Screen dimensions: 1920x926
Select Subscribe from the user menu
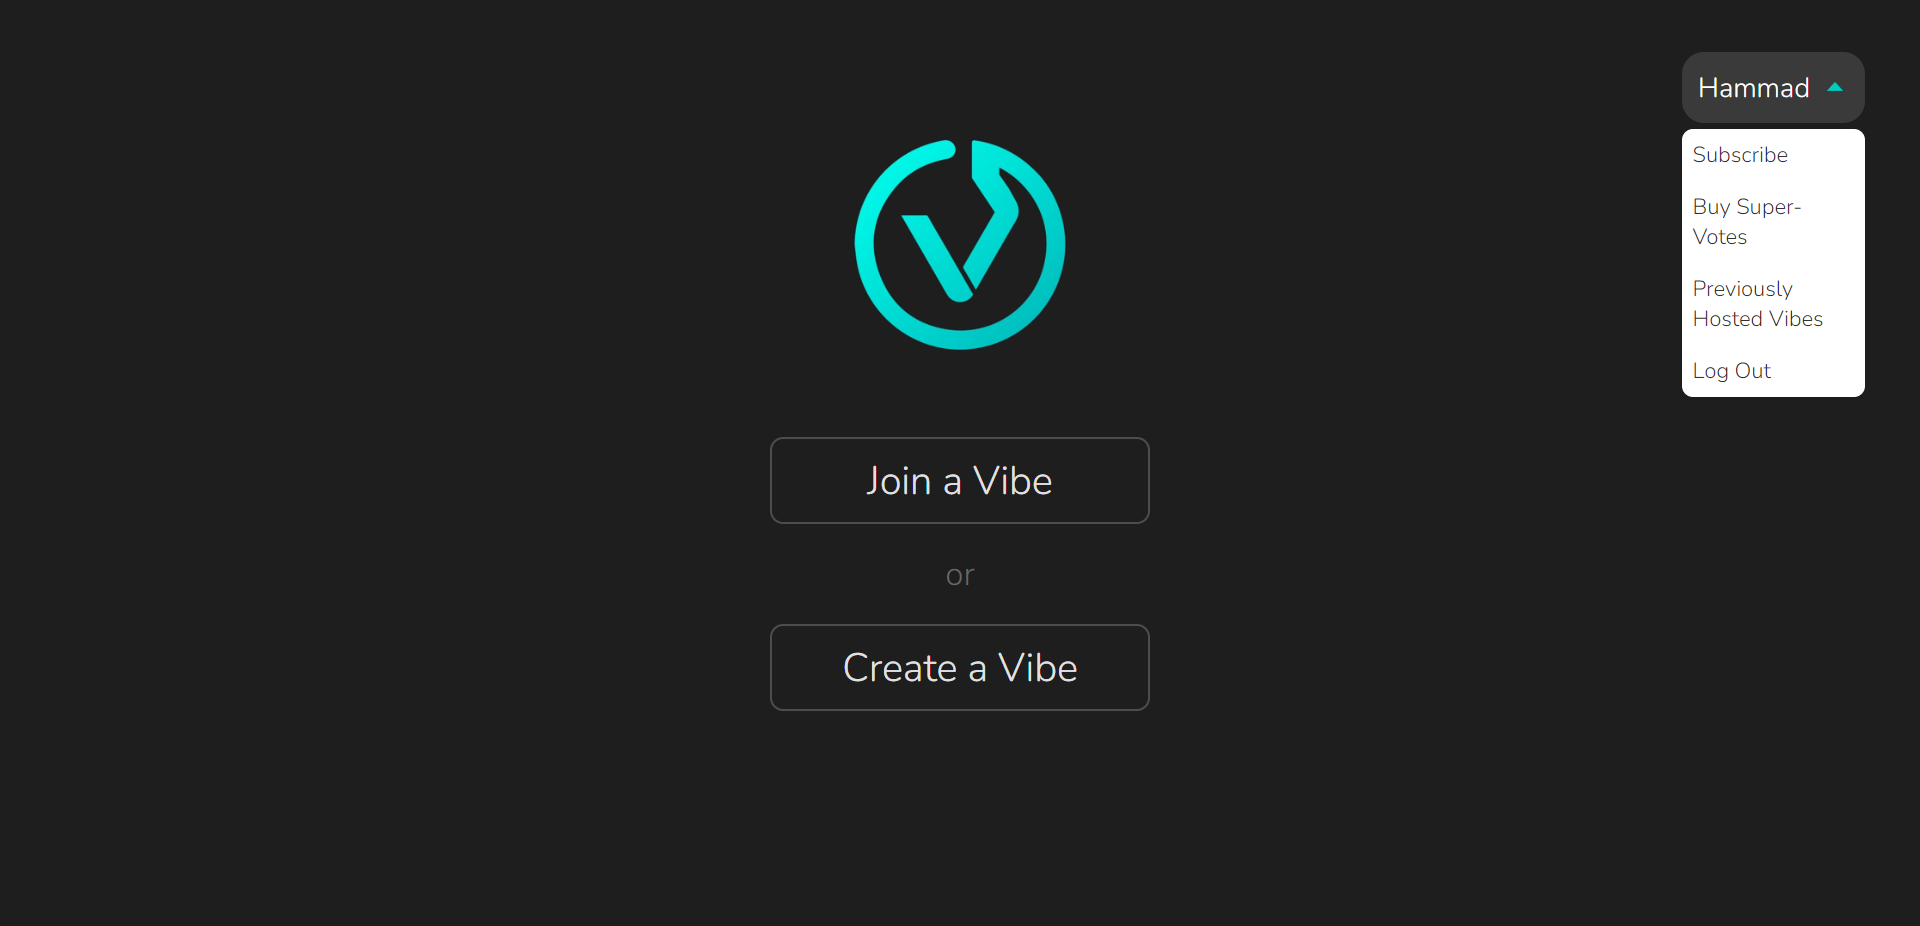[1740, 155]
